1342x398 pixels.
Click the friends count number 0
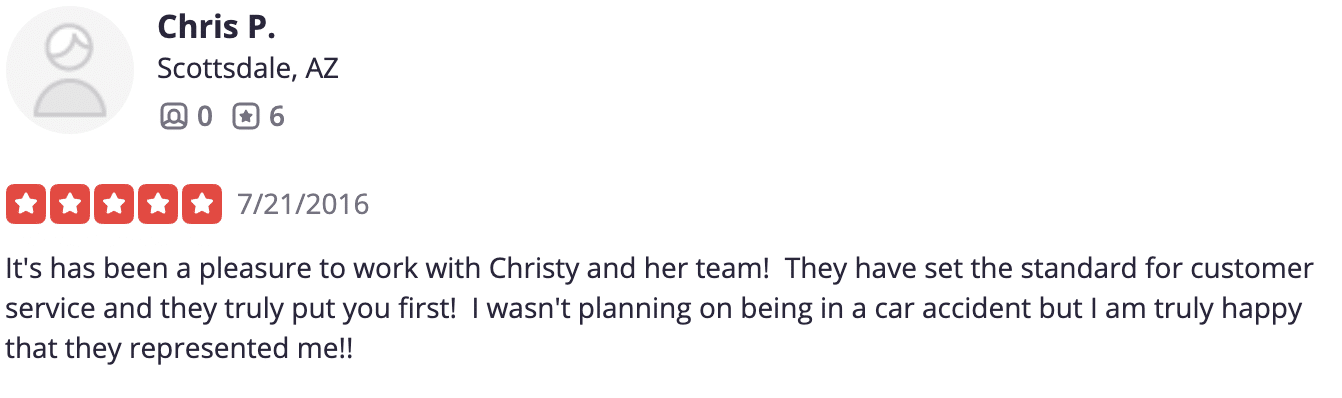pos(204,117)
